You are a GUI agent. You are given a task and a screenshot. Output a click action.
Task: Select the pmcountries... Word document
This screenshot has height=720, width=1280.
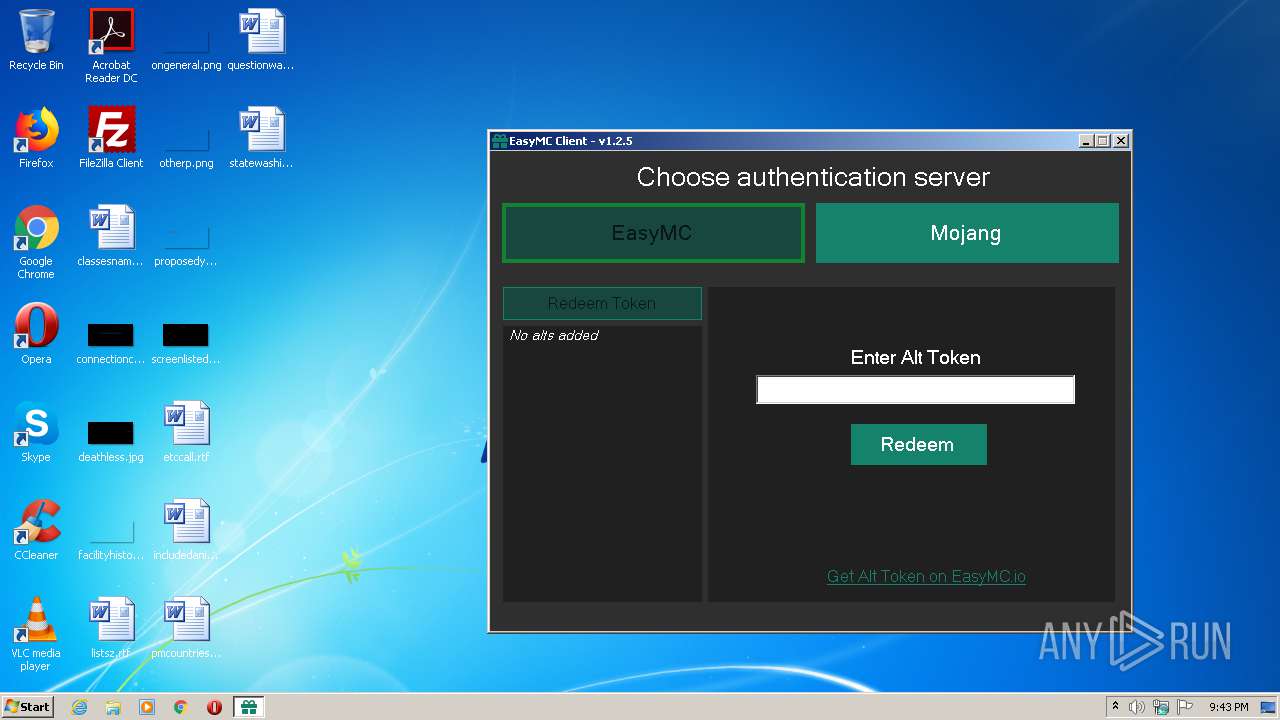186,629
